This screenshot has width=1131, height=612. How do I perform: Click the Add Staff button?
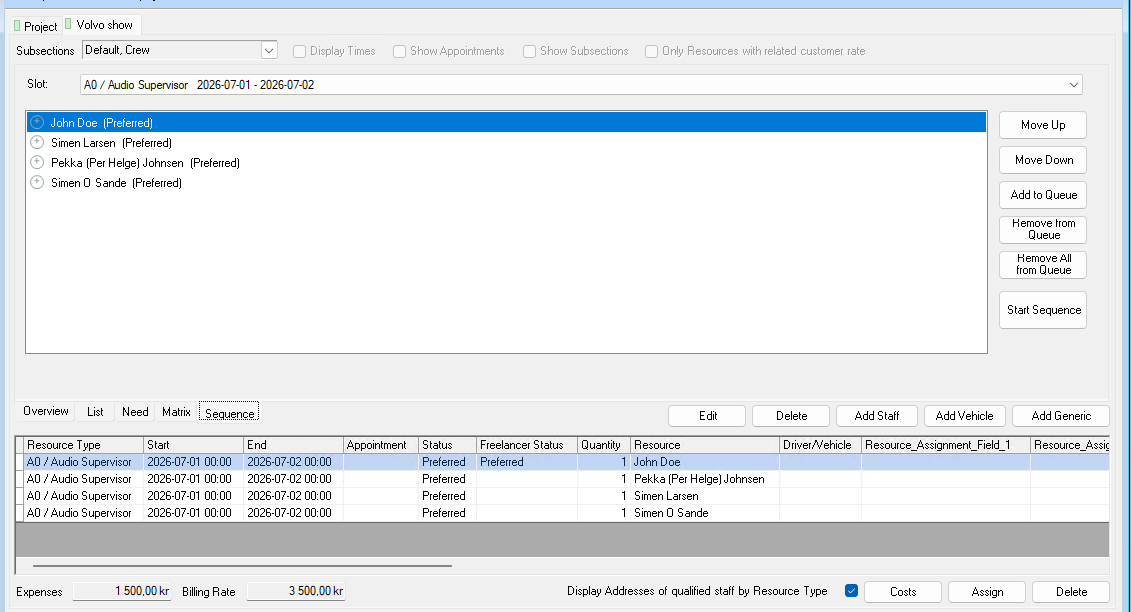coord(876,416)
